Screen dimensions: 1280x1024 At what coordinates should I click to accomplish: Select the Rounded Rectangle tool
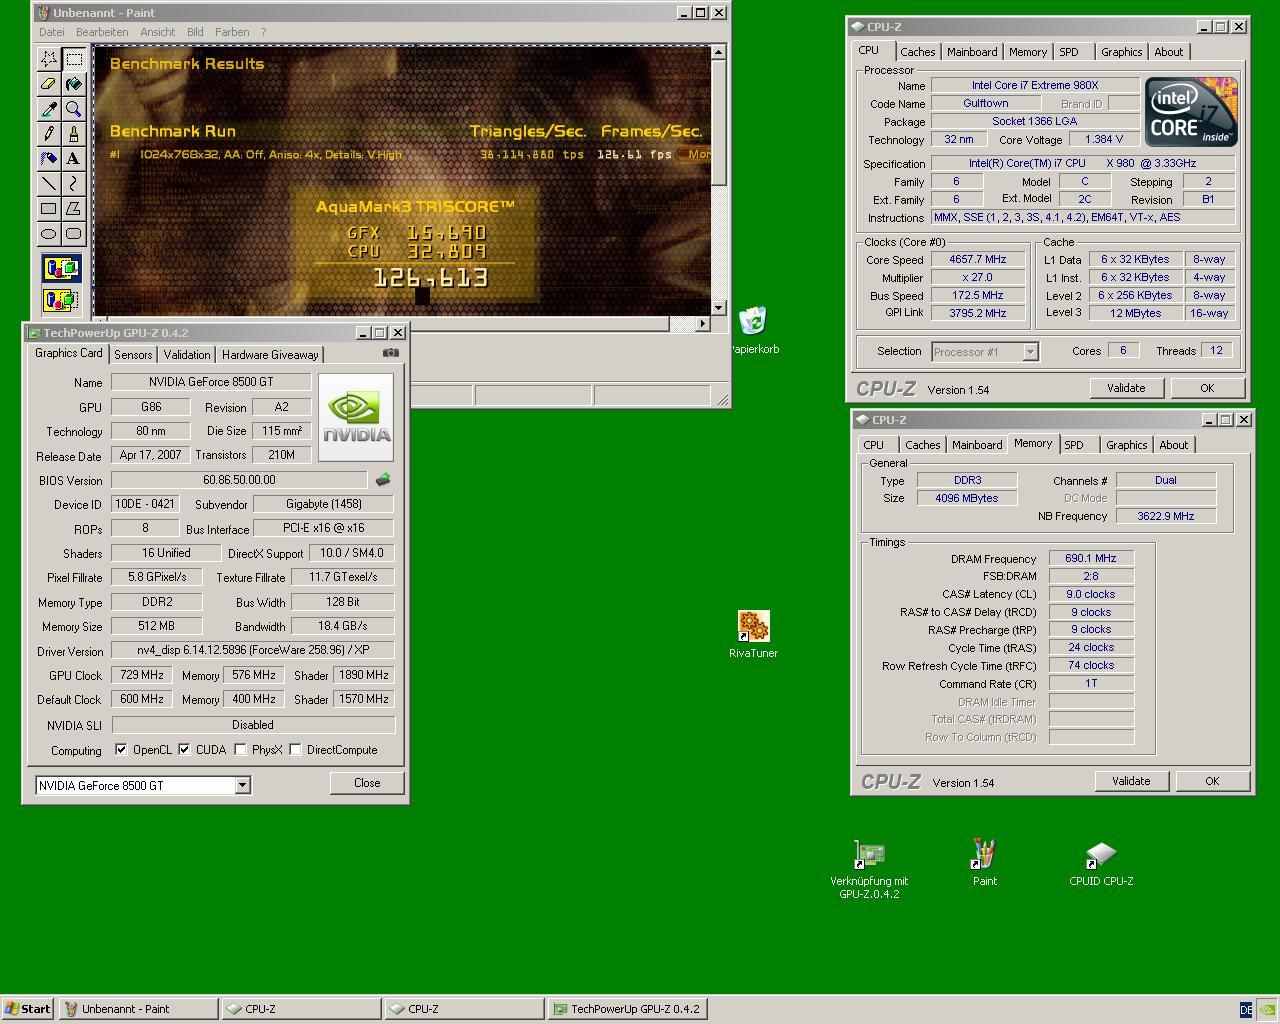pos(73,234)
